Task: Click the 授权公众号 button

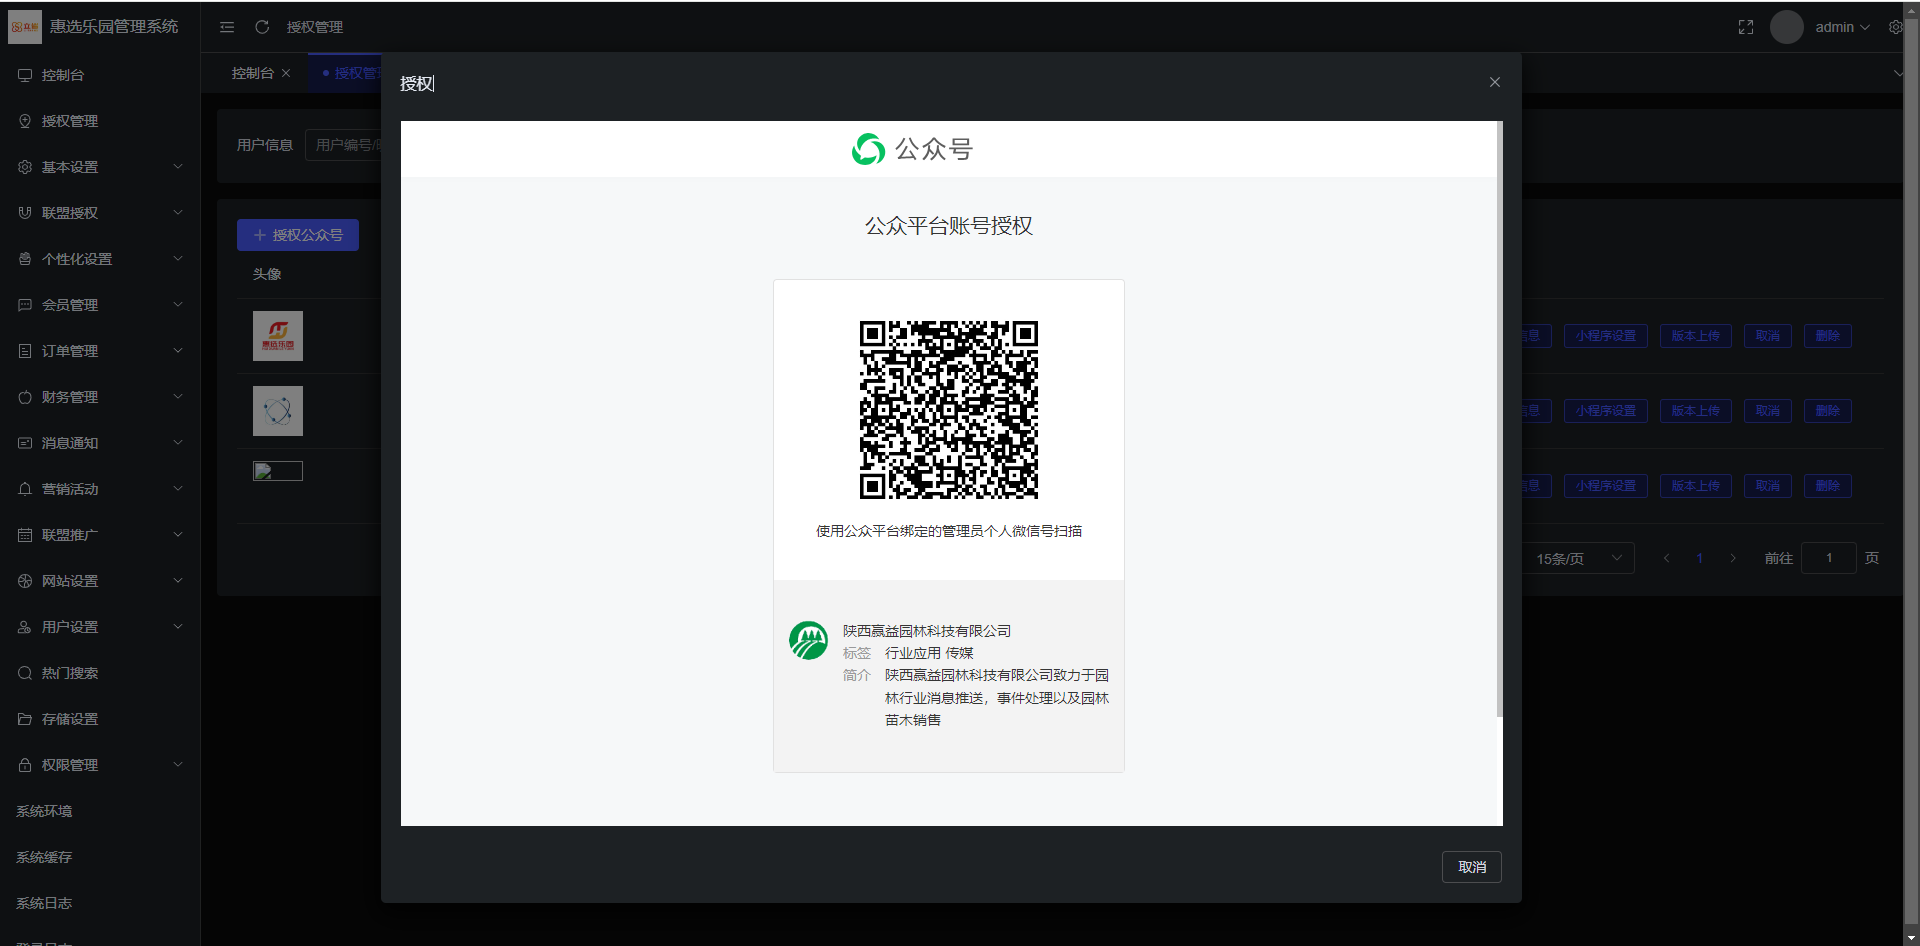Action: tap(298, 235)
